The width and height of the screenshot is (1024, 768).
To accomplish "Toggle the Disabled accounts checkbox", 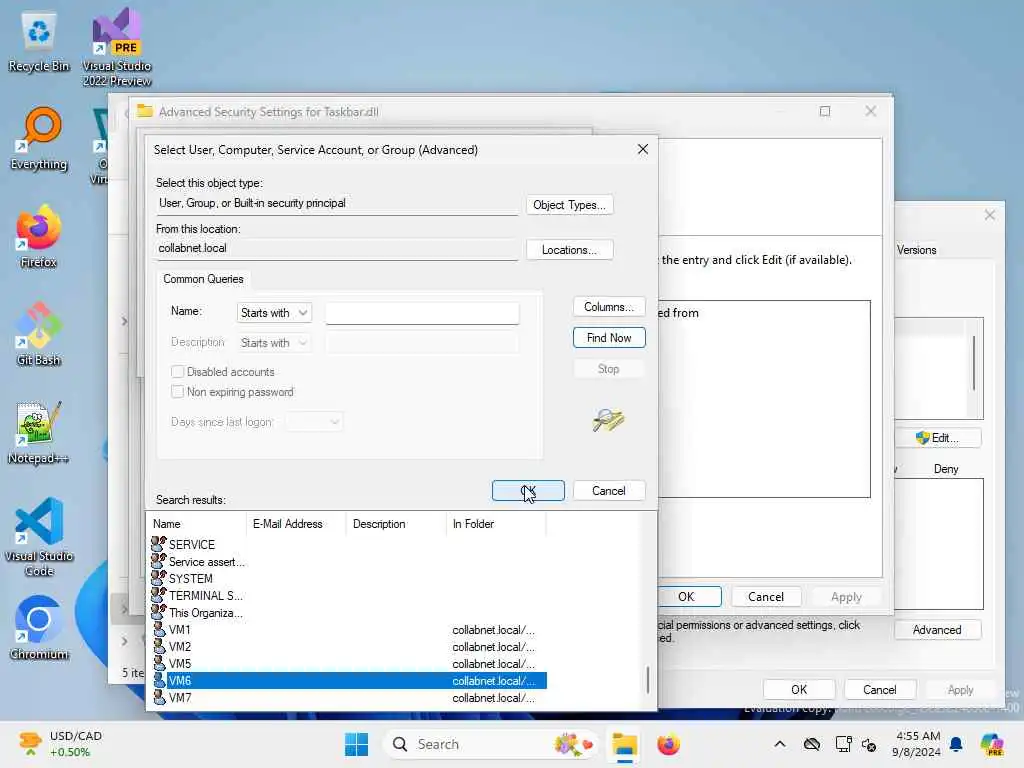I will (177, 372).
